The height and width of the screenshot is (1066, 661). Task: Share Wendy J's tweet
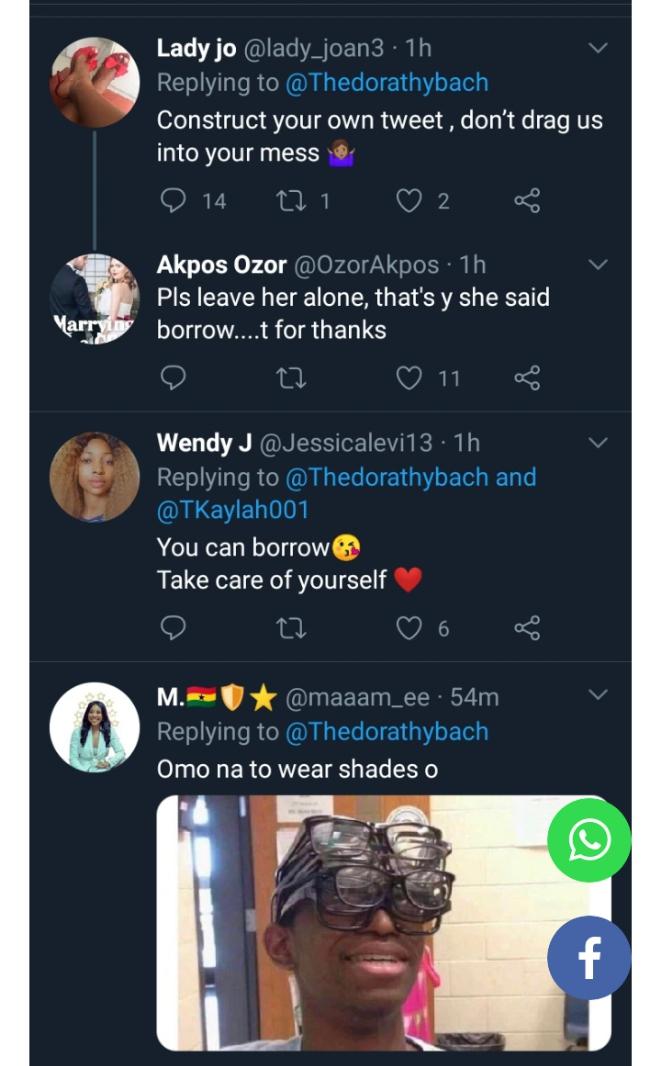click(527, 628)
